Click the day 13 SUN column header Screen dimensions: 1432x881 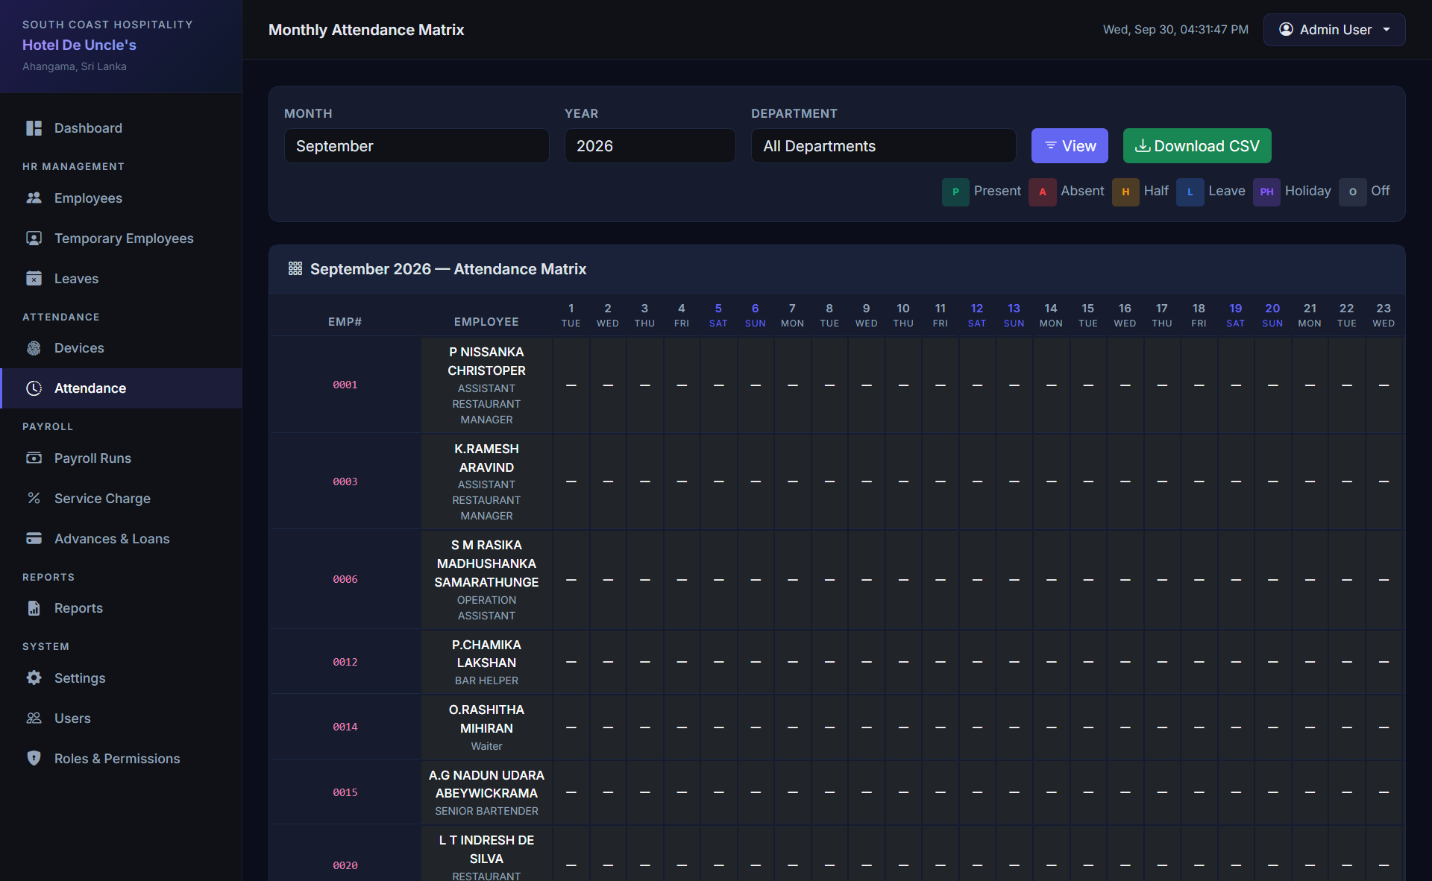[x=1014, y=315]
